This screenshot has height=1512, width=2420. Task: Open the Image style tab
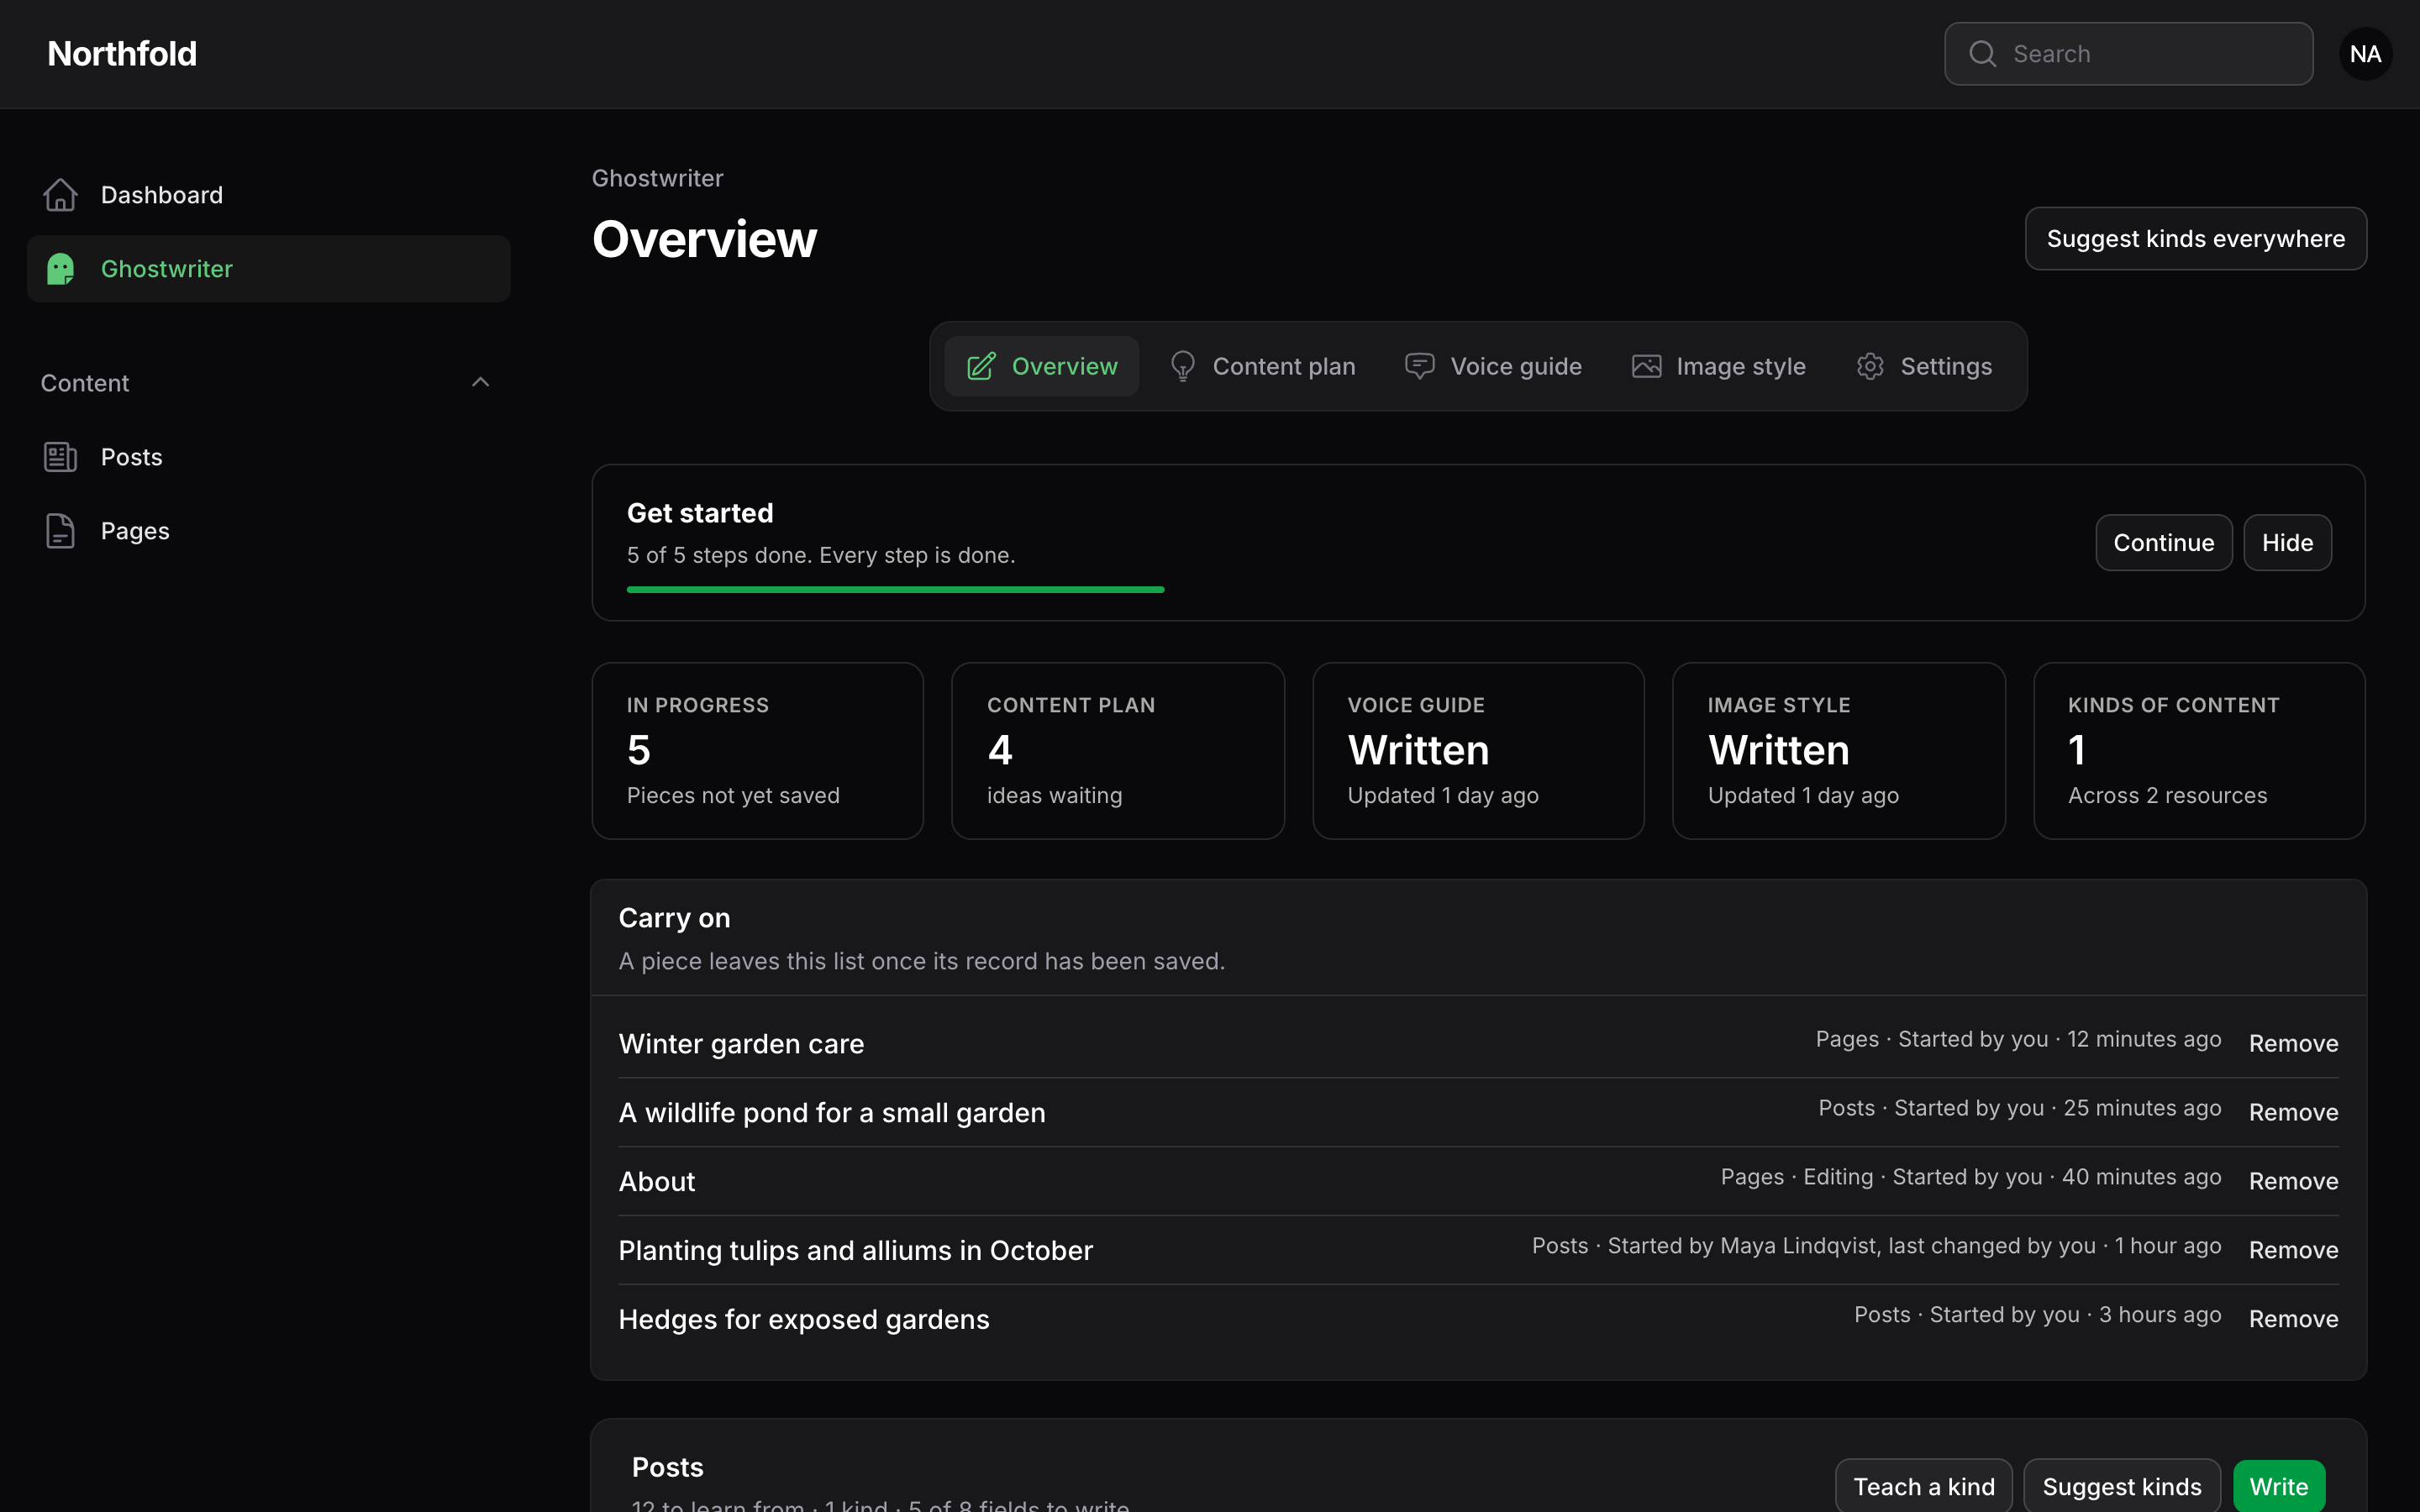1718,366
